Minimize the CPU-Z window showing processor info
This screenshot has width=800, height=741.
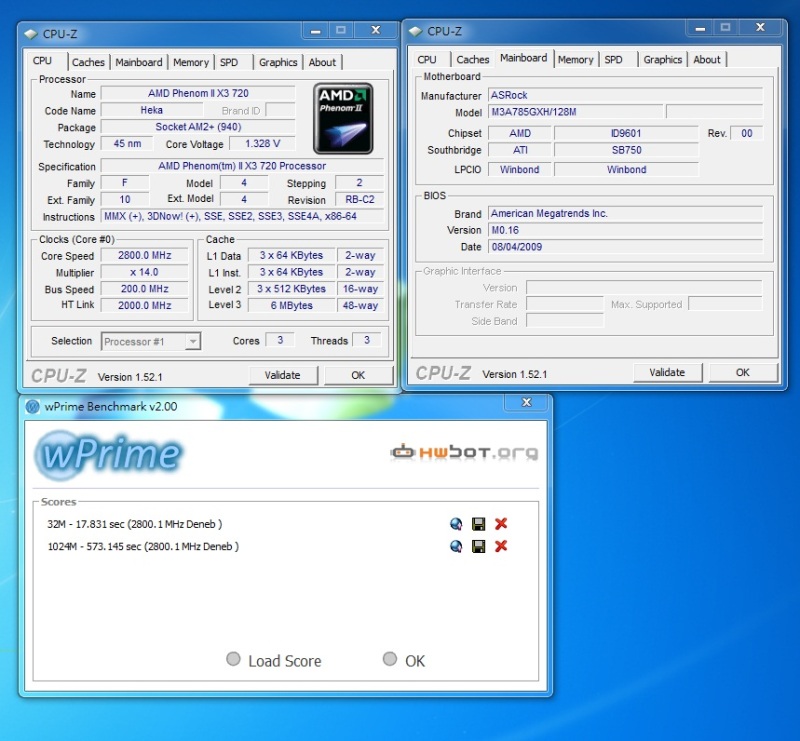pos(316,31)
